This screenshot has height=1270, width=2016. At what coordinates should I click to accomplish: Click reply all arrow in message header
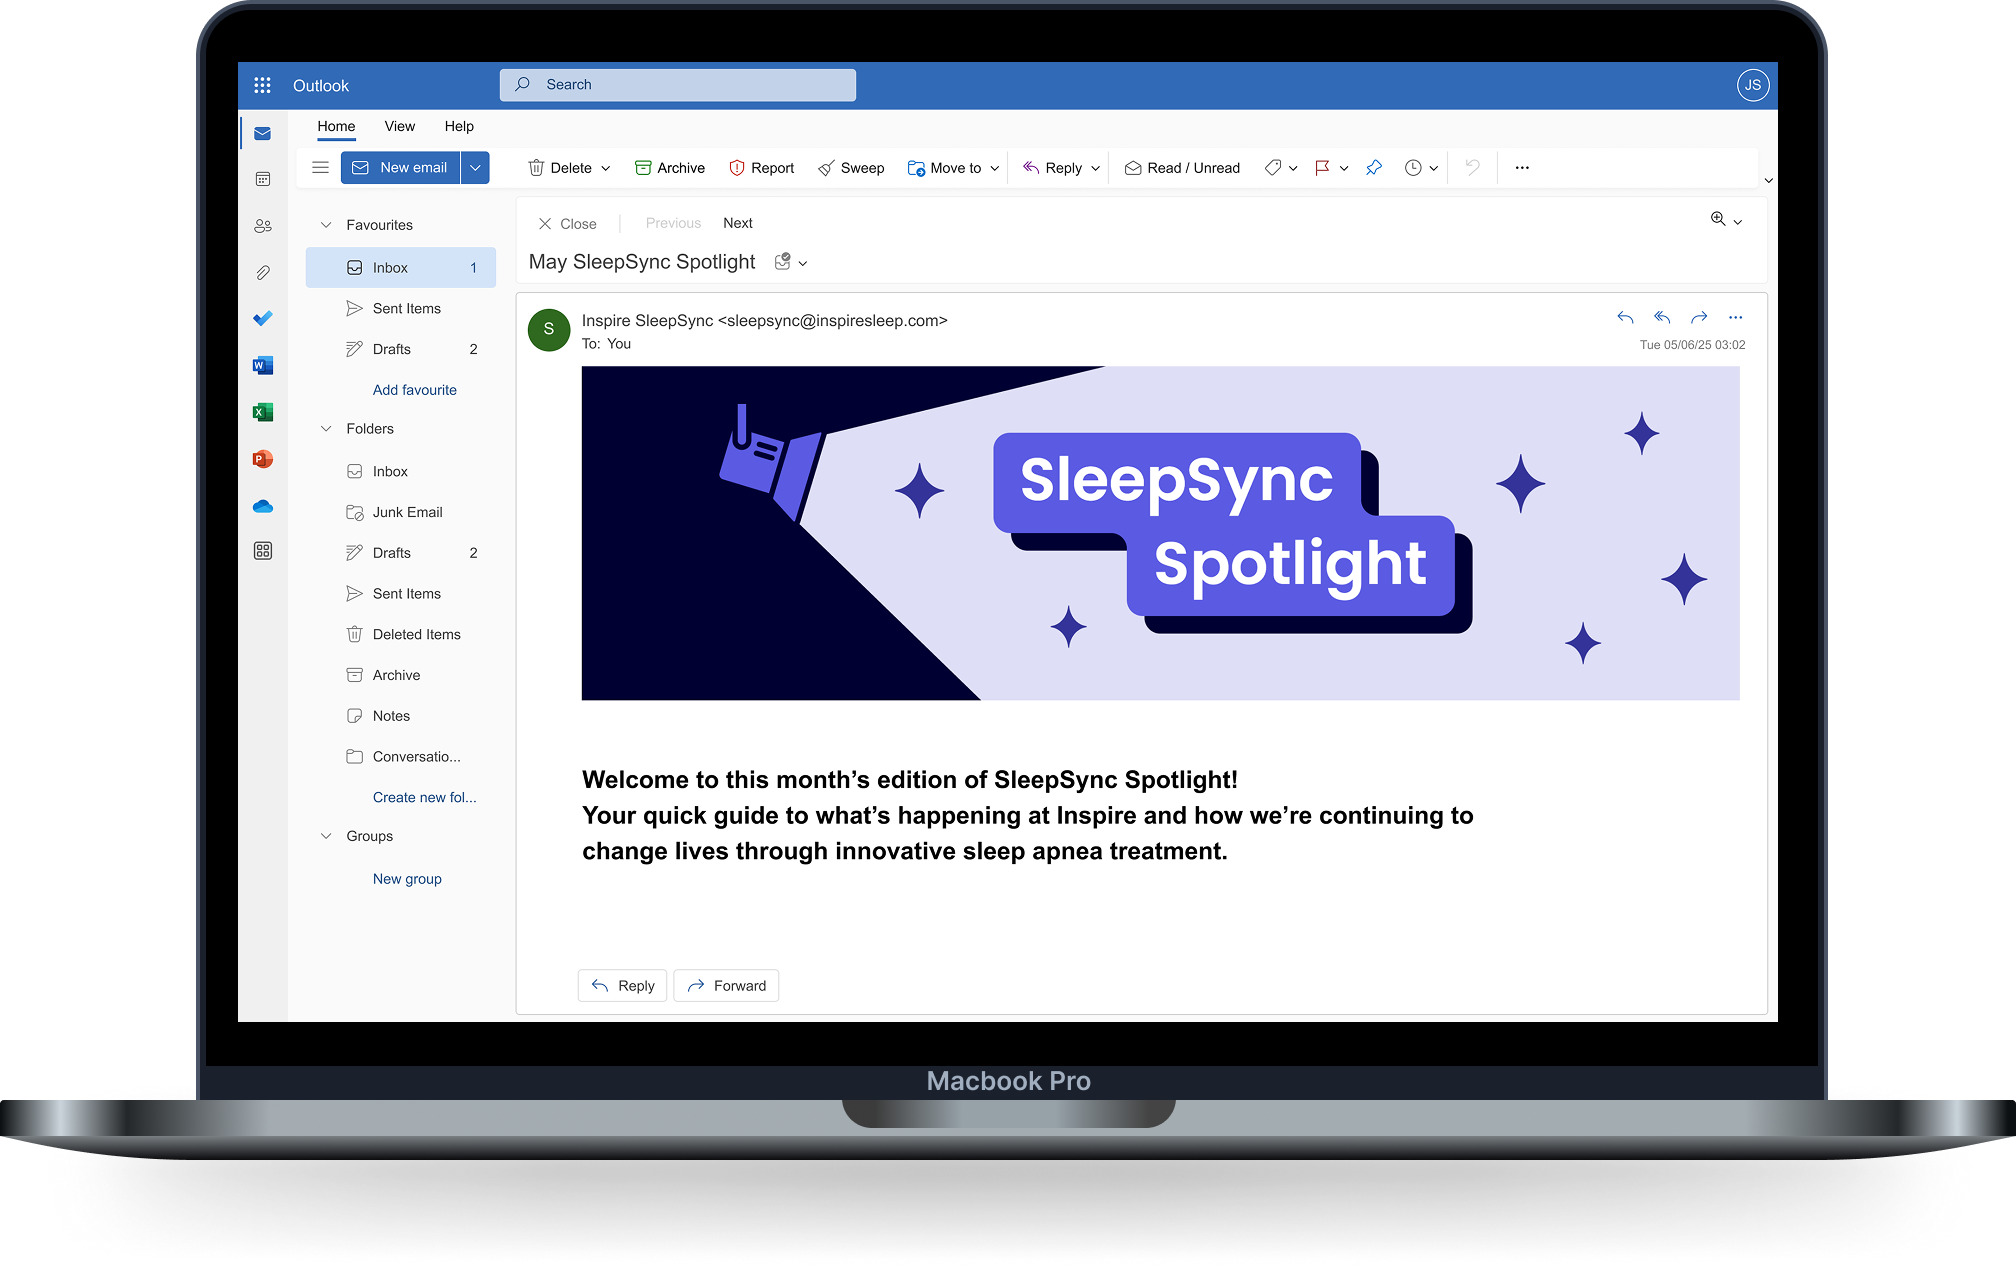pos(1662,318)
